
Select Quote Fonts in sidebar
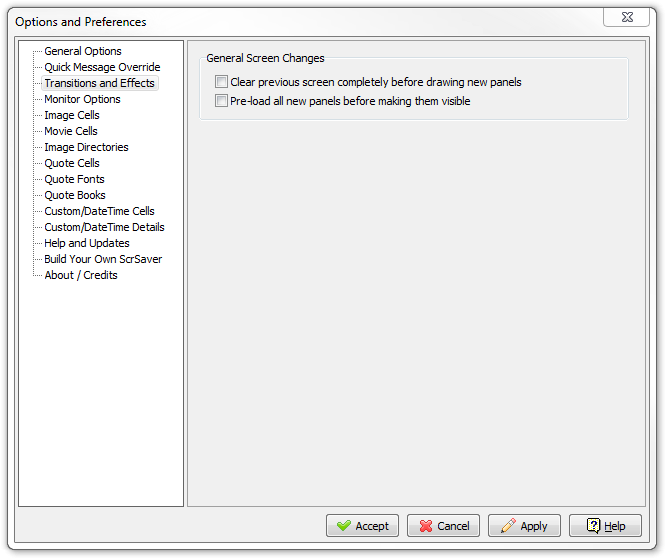coord(74,179)
